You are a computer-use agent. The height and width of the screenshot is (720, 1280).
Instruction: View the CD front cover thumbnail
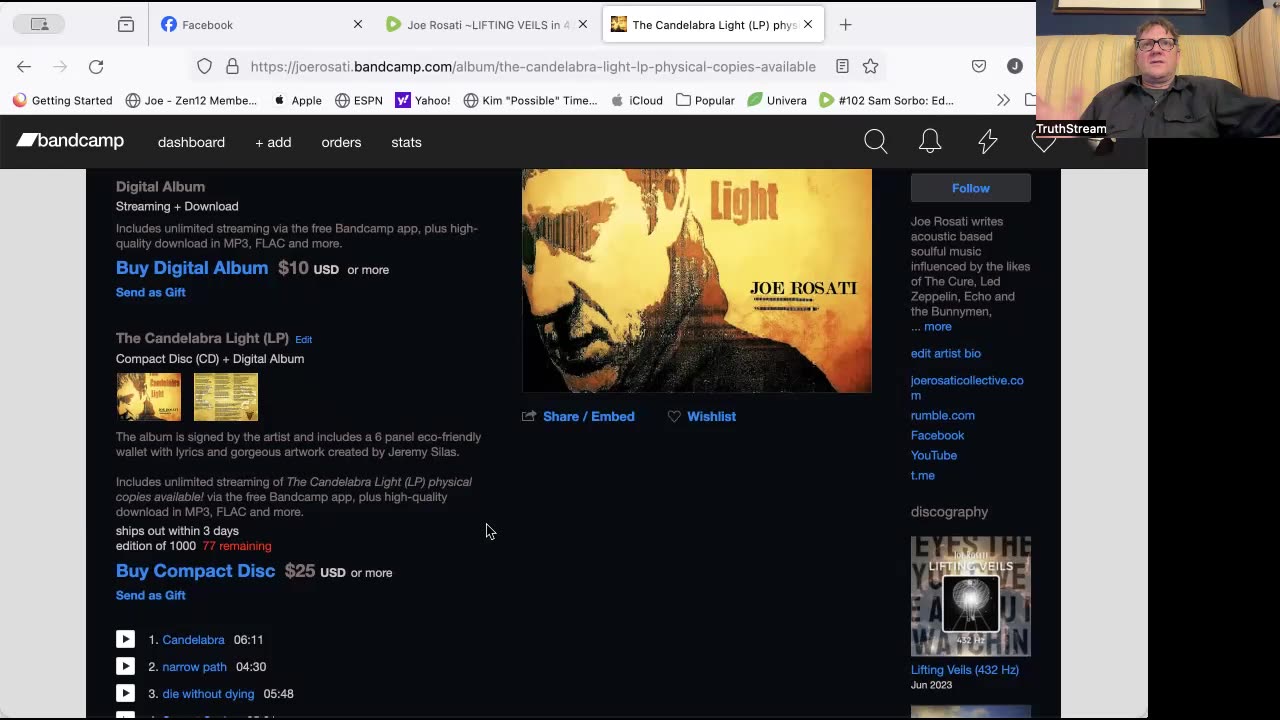(x=149, y=397)
